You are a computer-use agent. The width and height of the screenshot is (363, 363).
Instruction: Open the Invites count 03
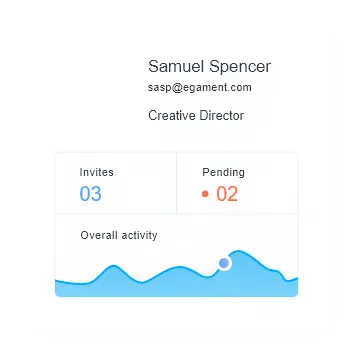click(x=90, y=194)
